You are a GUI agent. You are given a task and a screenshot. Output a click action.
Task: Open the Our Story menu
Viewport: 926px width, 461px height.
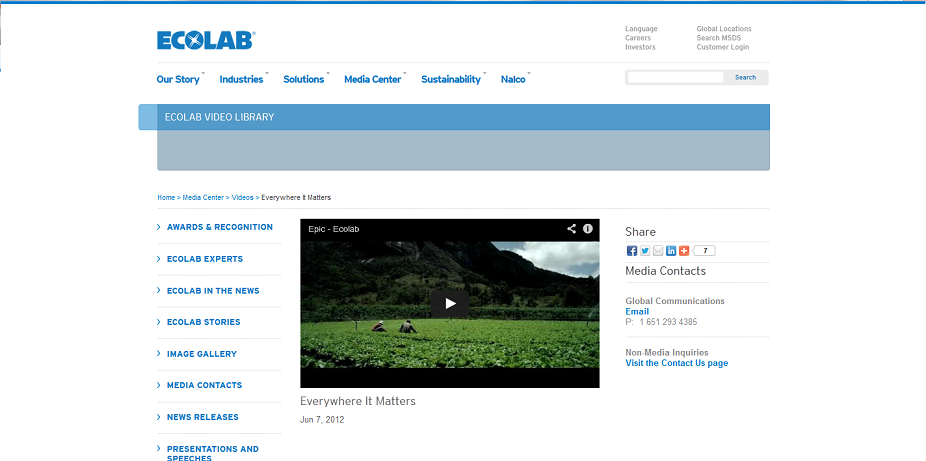[x=178, y=79]
